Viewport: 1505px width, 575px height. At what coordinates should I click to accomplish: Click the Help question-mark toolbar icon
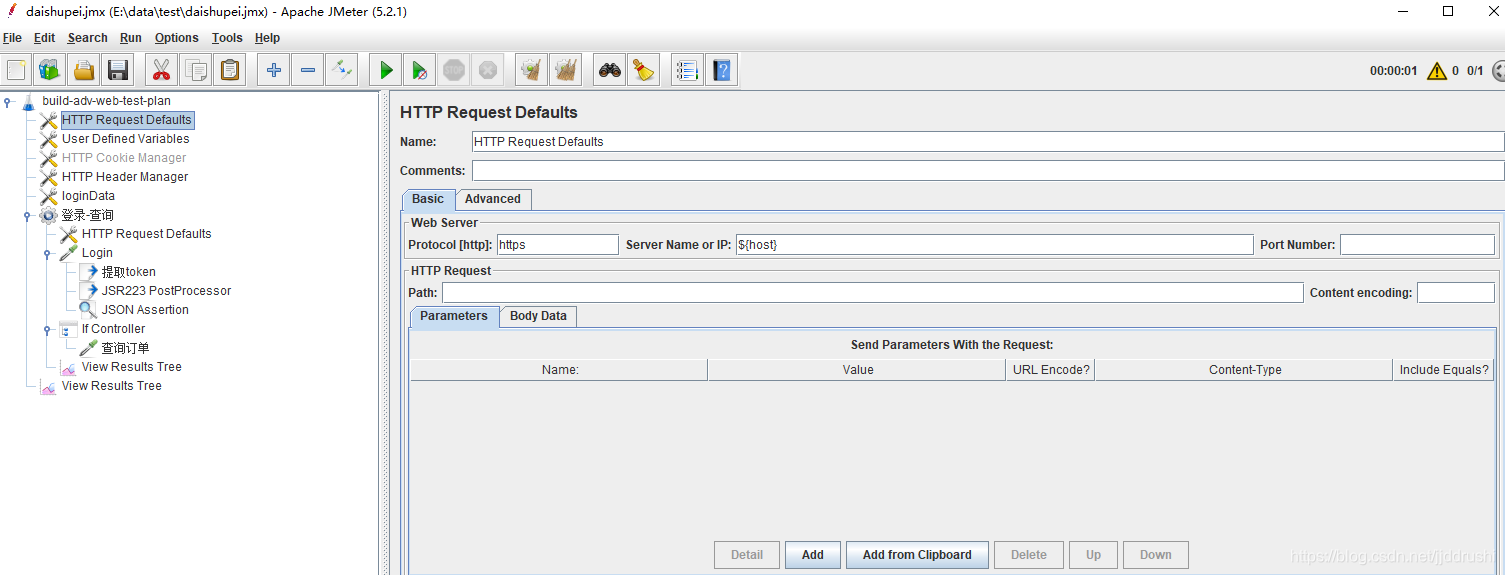coord(722,70)
